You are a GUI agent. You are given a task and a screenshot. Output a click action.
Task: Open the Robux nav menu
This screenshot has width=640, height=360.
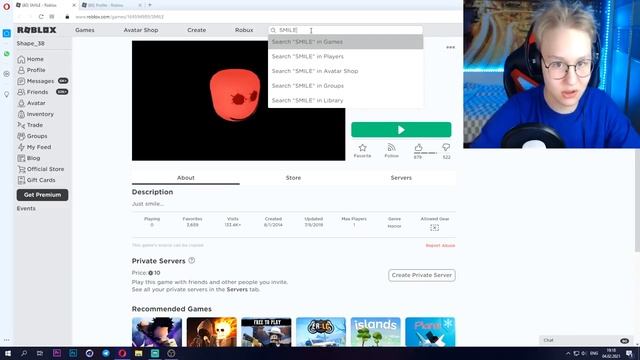click(x=244, y=30)
